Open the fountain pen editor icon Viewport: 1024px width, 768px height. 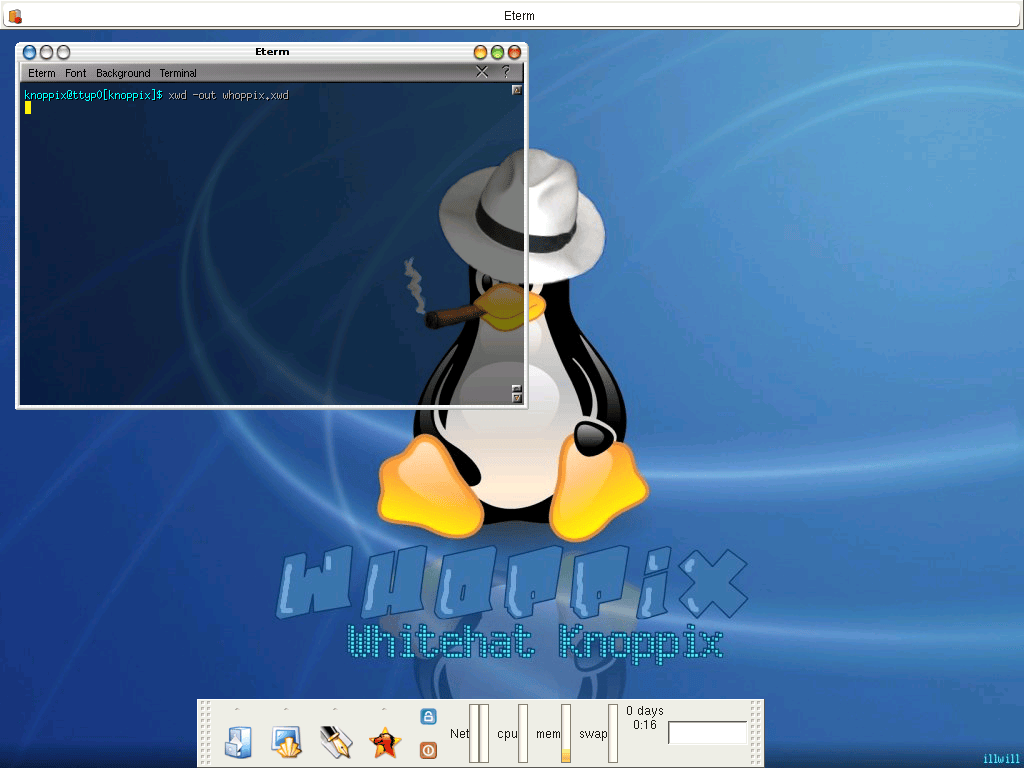(336, 743)
